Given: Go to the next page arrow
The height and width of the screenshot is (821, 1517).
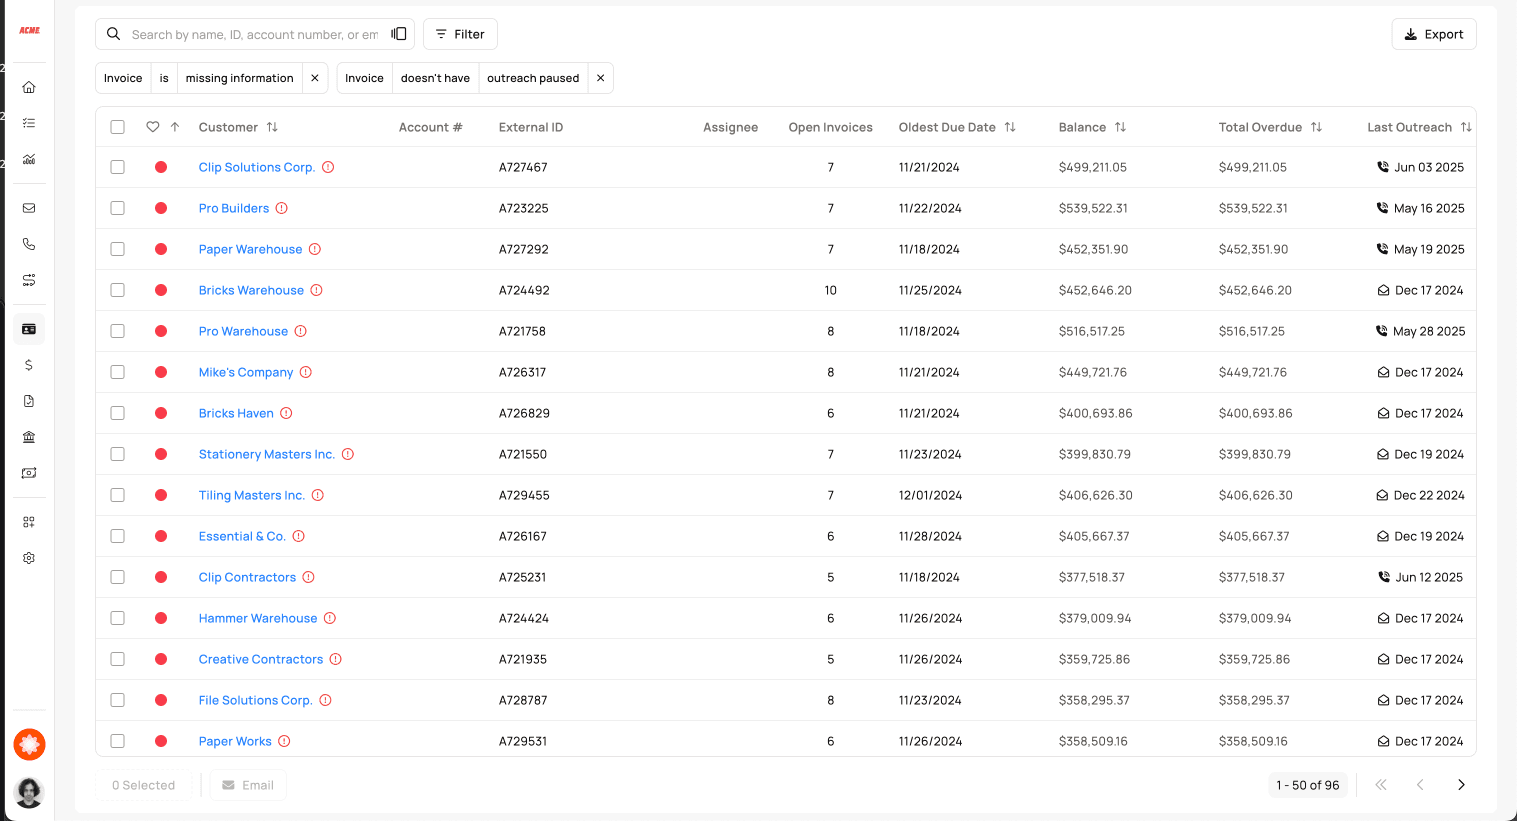Looking at the screenshot, I should [1461, 785].
